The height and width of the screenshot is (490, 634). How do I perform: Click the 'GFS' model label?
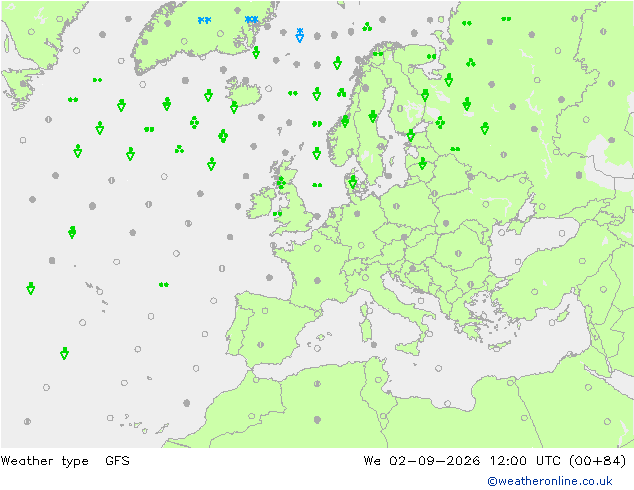117,461
